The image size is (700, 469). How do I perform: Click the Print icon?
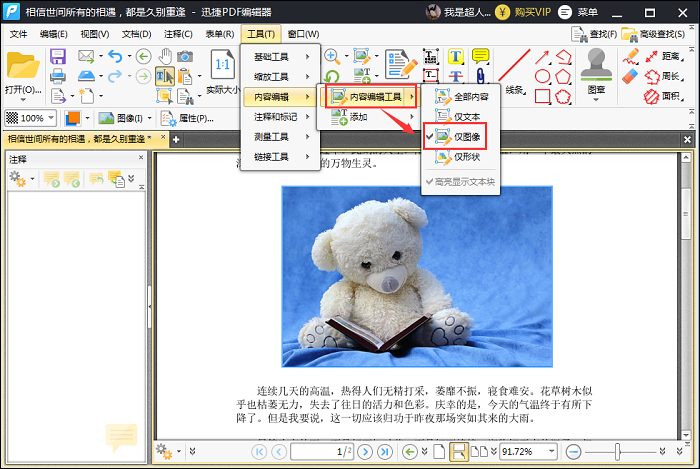click(58, 76)
